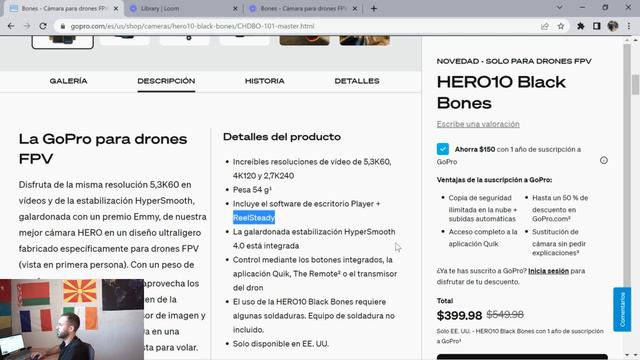The height and width of the screenshot is (360, 640).
Task: Select the fifth product thumbnail
Action: 304,40
